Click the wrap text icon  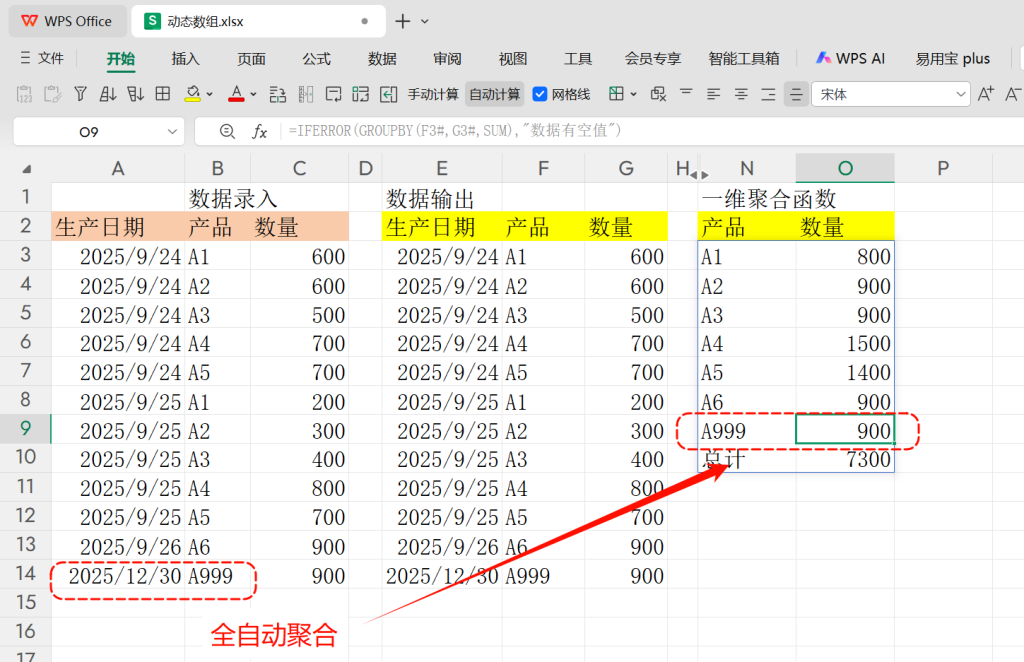point(333,94)
